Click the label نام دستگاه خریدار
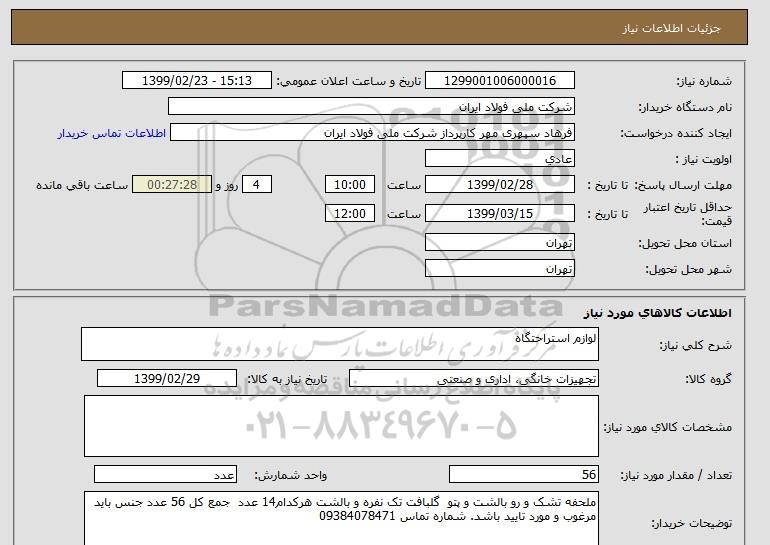 (685, 107)
